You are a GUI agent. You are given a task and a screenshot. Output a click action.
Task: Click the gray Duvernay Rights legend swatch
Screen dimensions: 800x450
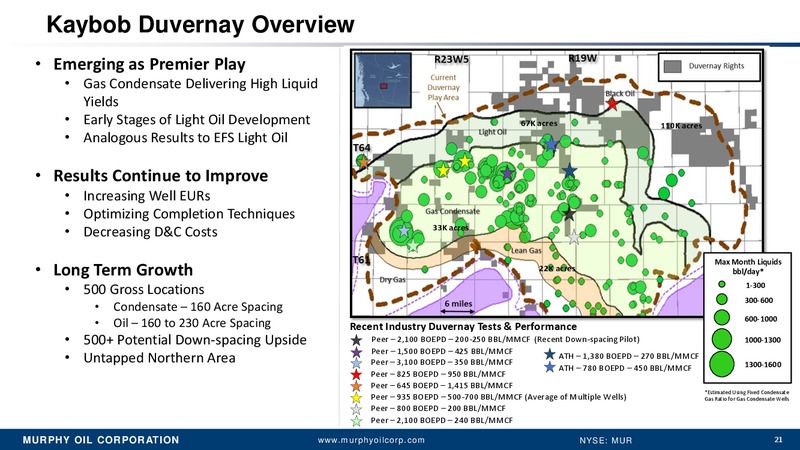tap(673, 66)
